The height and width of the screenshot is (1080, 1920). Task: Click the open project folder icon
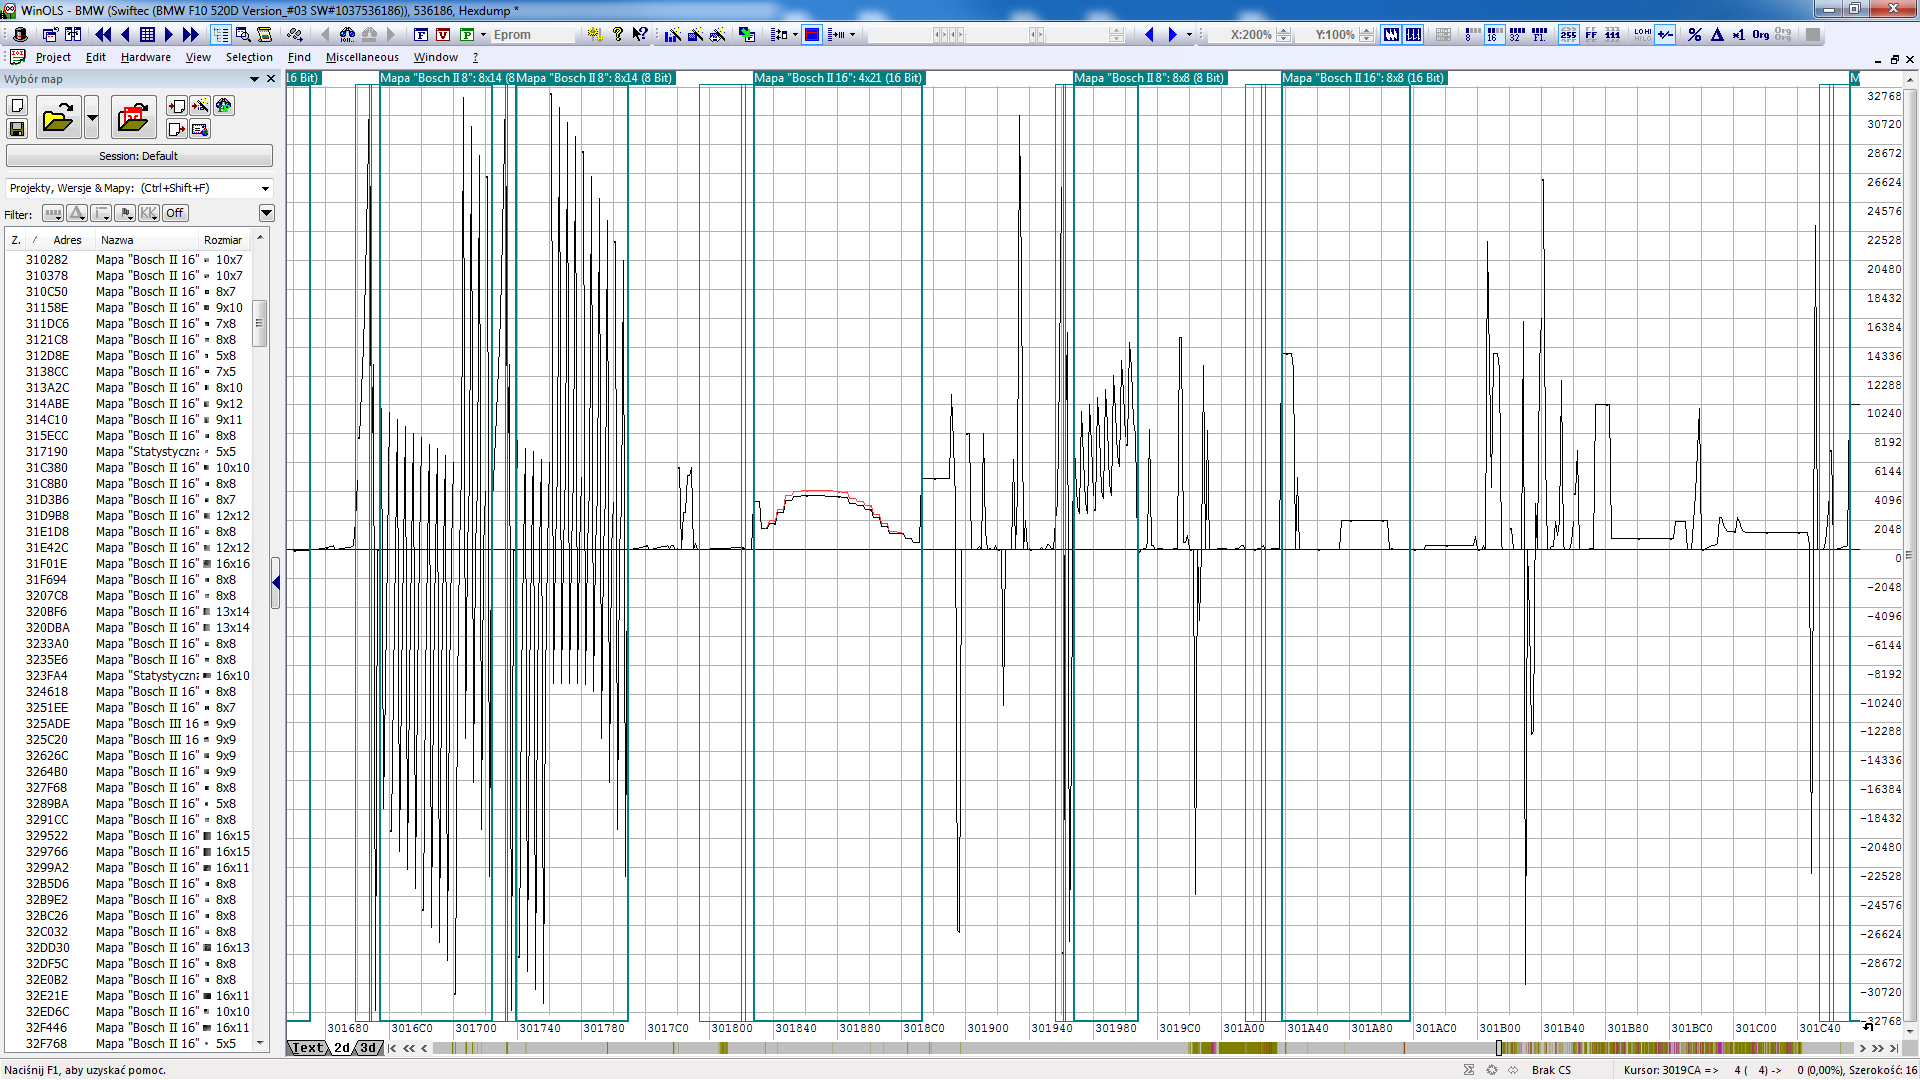[x=58, y=118]
